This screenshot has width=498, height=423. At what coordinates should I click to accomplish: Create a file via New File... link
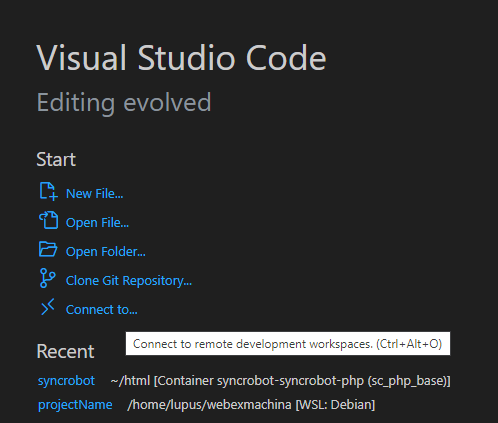tap(95, 194)
